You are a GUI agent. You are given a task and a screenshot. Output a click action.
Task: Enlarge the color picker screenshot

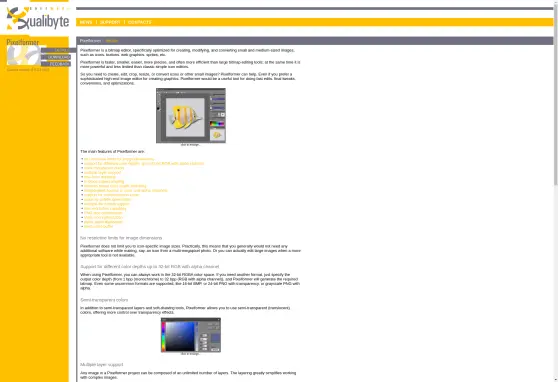pyautogui.click(x=191, y=335)
